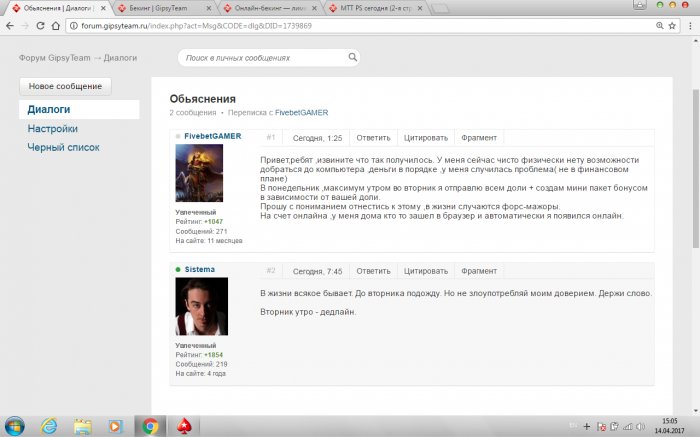Screen dimensions: 700x437
Task: Close the Объяснения | Диалоги tab
Action: [x=103, y=8]
